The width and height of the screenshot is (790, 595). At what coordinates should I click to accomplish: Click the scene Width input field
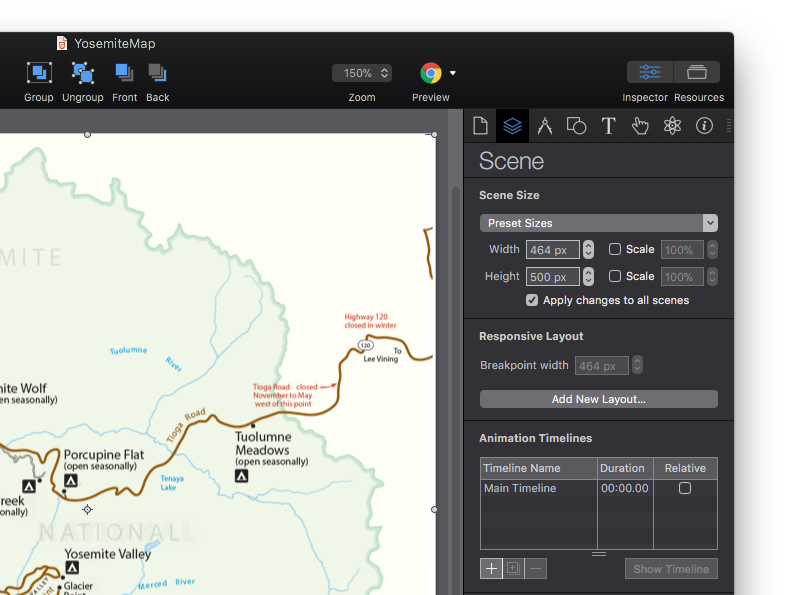pyautogui.click(x=552, y=250)
